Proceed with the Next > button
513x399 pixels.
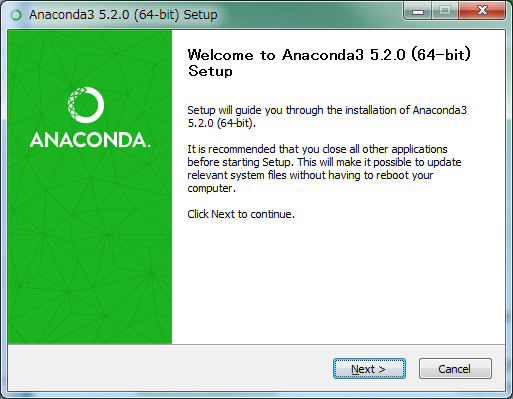pyautogui.click(x=369, y=369)
